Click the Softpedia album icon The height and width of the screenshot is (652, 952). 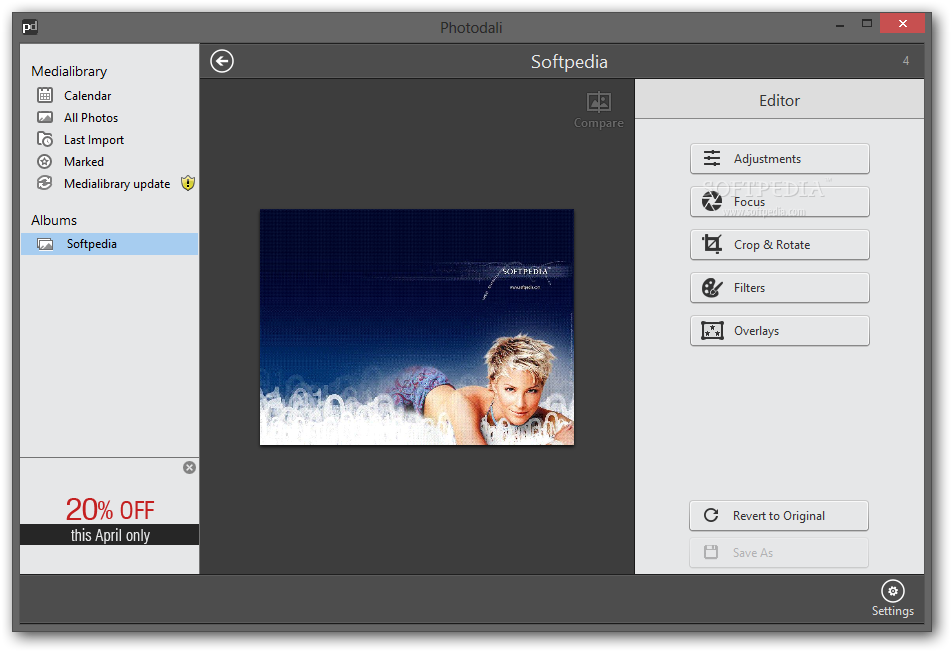45,244
